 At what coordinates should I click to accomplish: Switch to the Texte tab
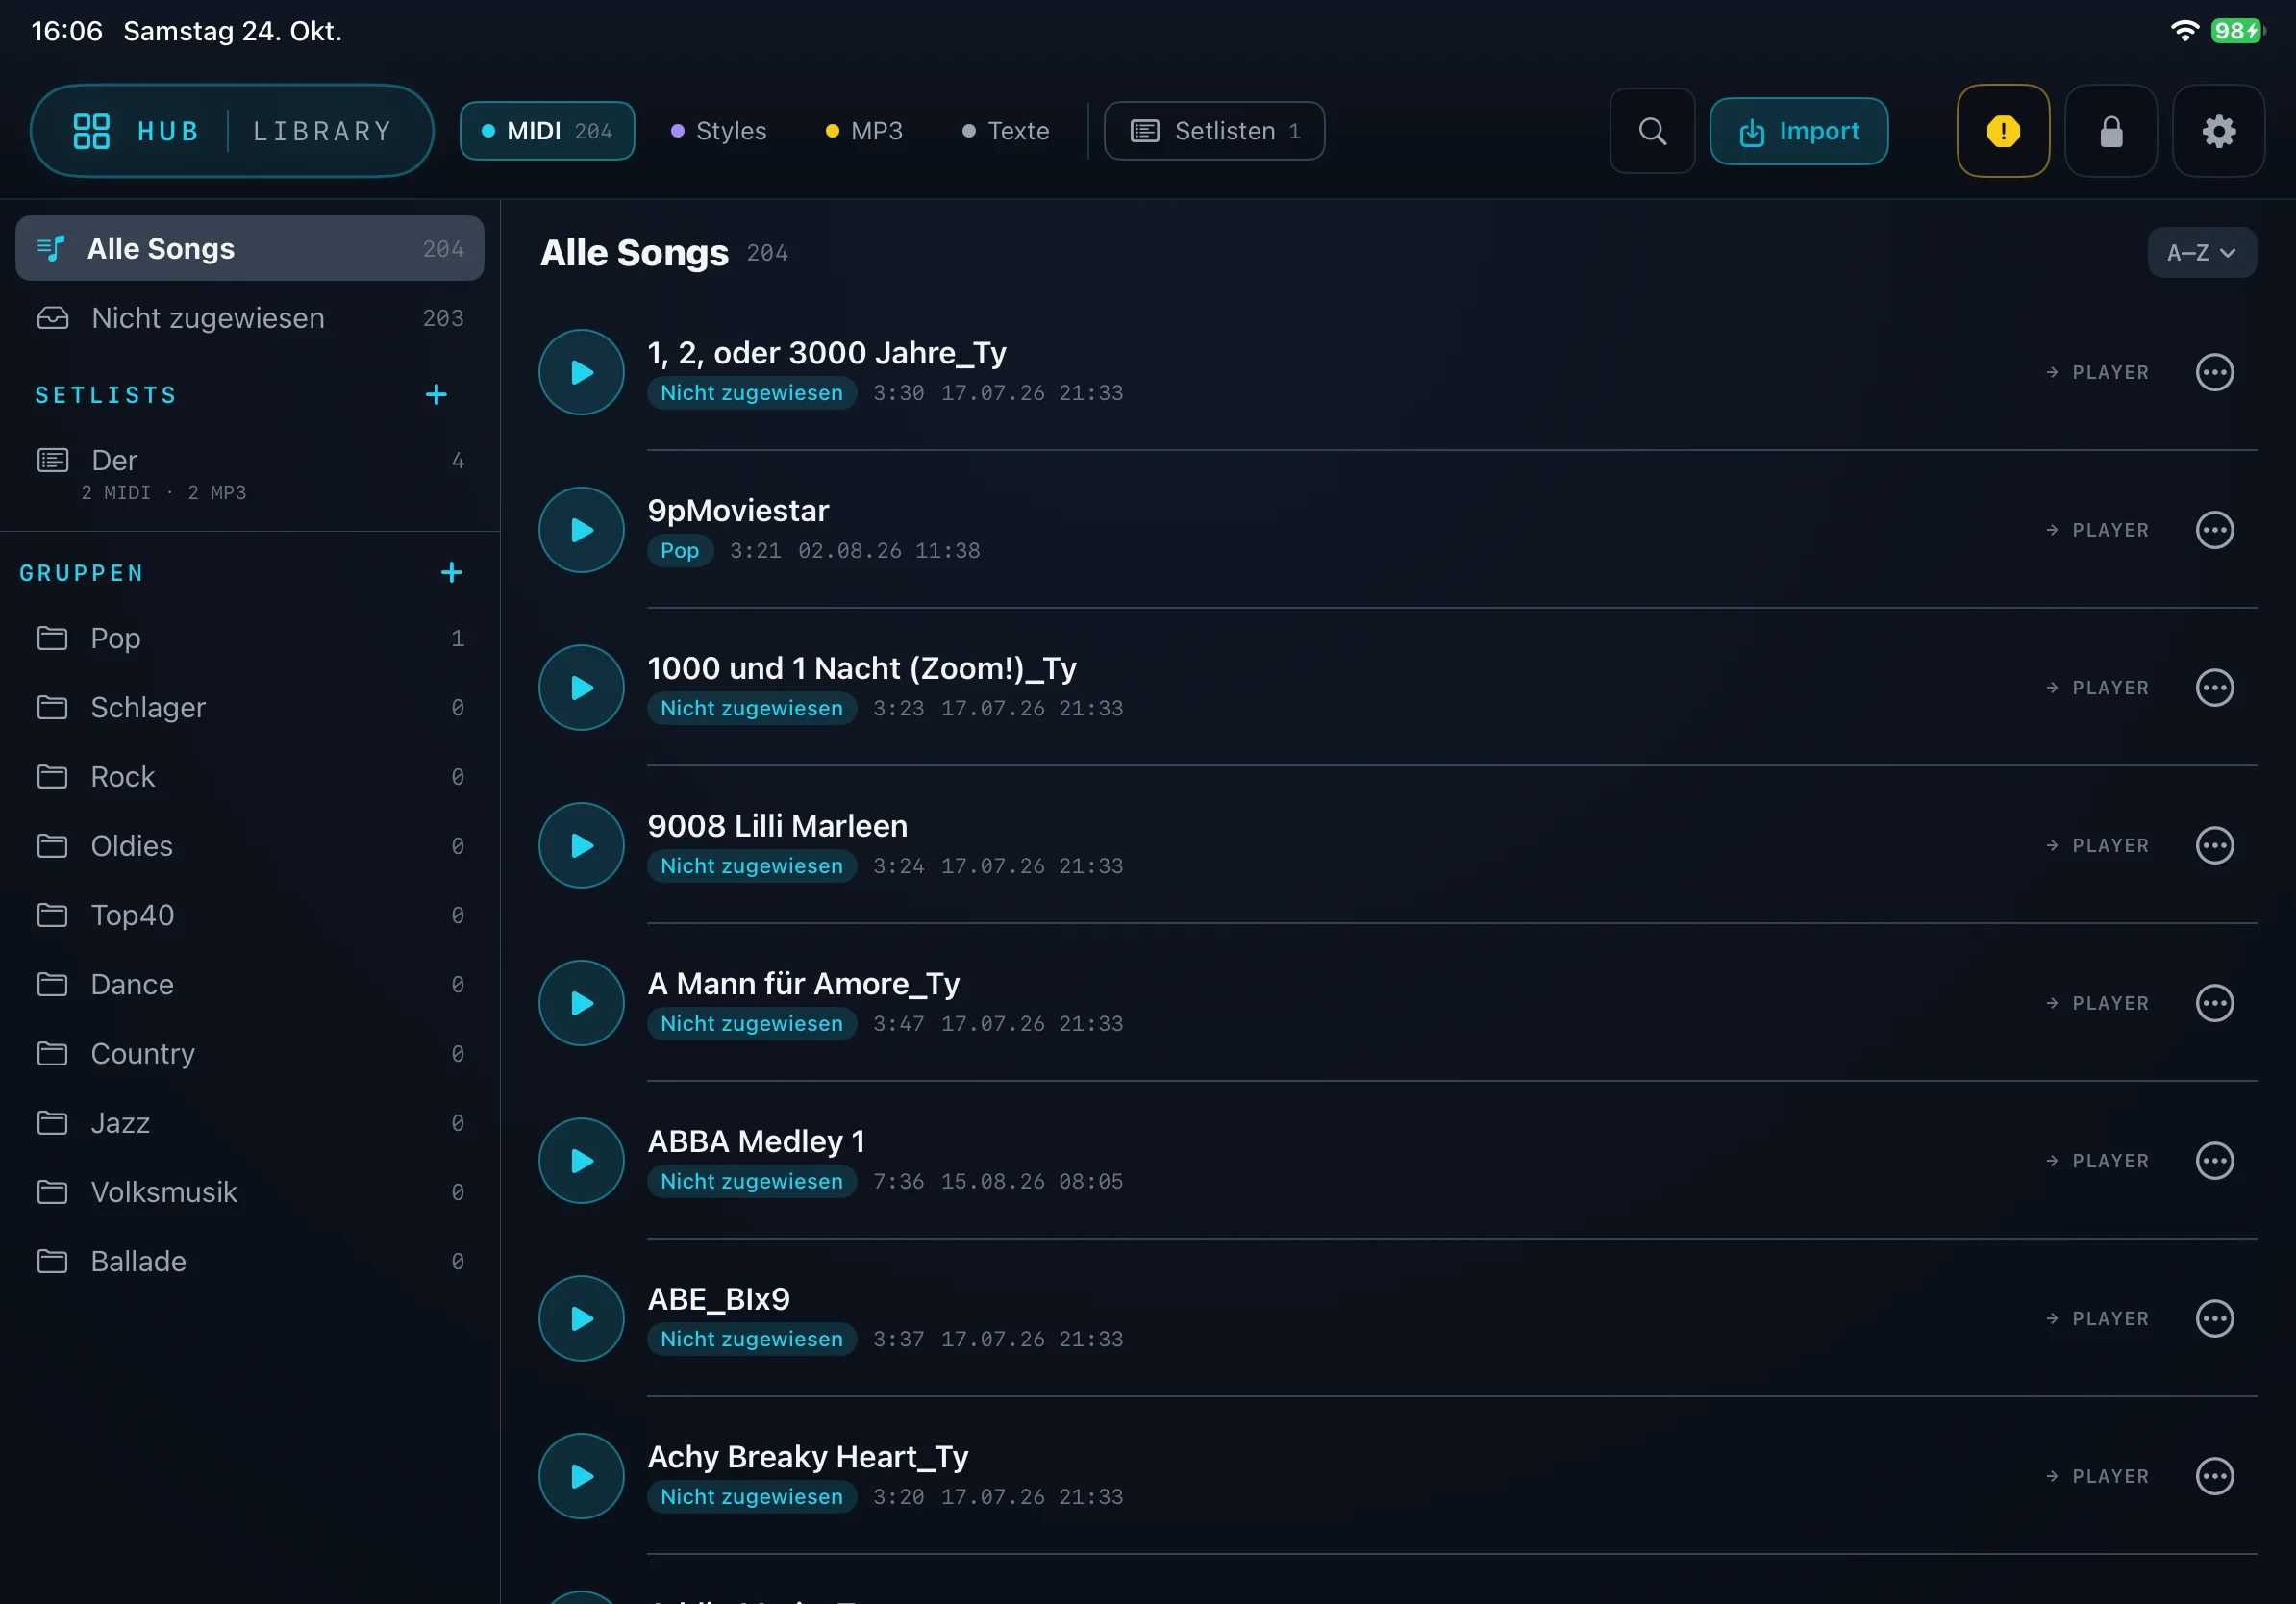[1005, 131]
